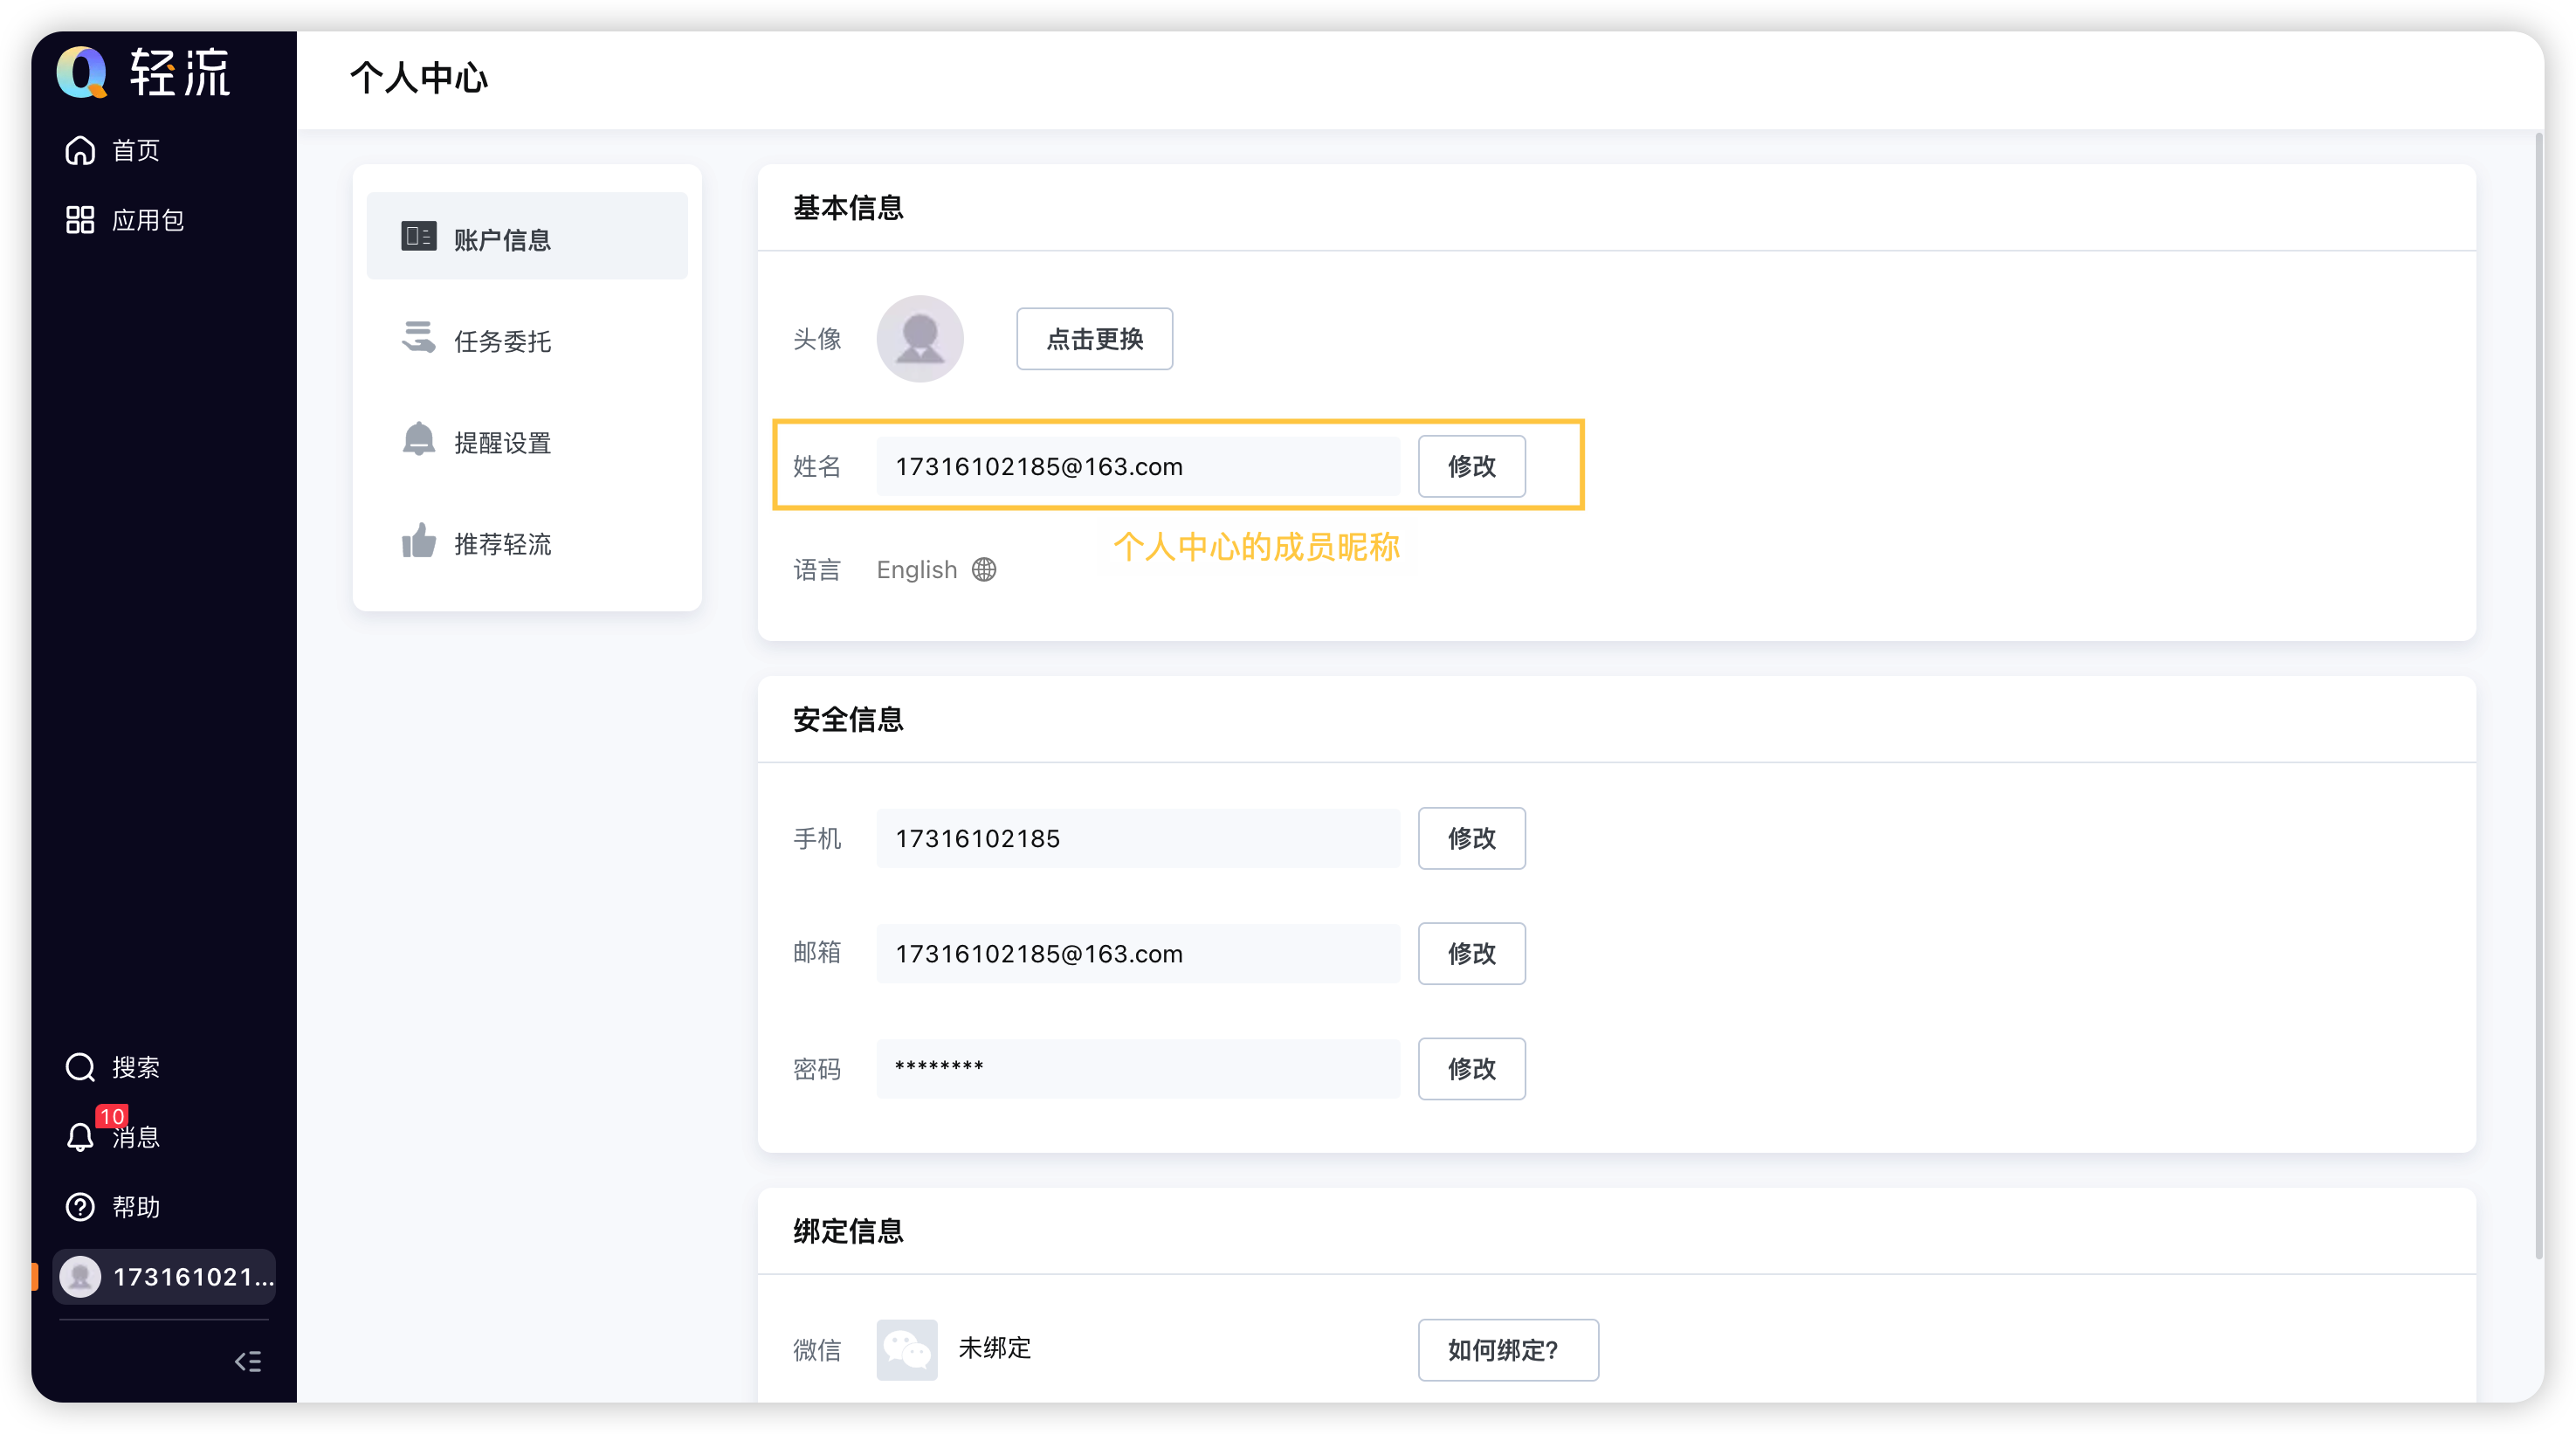Click the 头像 label
2576x1434 pixels.
[x=817, y=340]
